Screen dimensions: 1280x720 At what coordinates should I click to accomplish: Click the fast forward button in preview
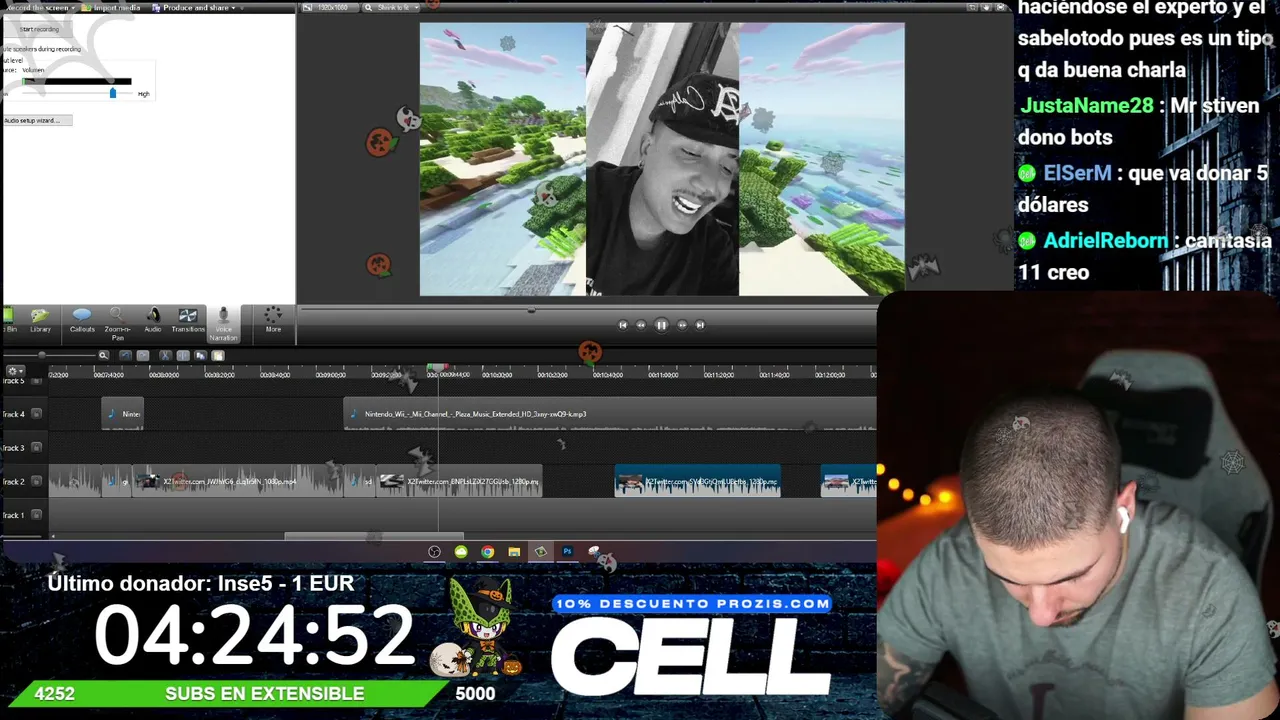coord(682,325)
